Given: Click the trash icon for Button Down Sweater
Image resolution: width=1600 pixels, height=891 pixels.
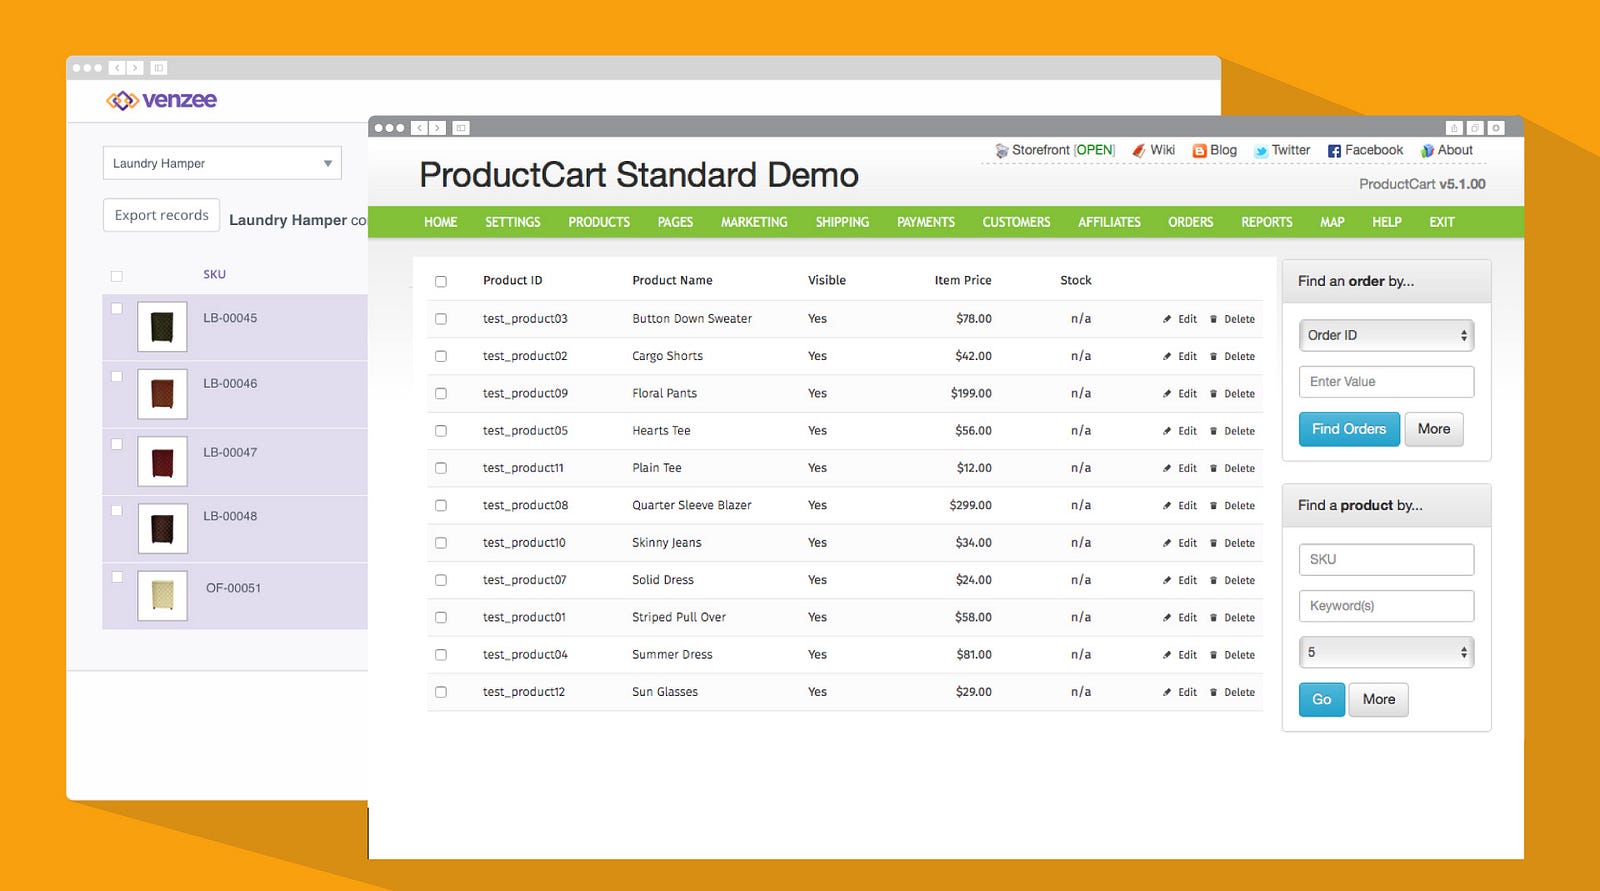Looking at the screenshot, I should pos(1213,319).
